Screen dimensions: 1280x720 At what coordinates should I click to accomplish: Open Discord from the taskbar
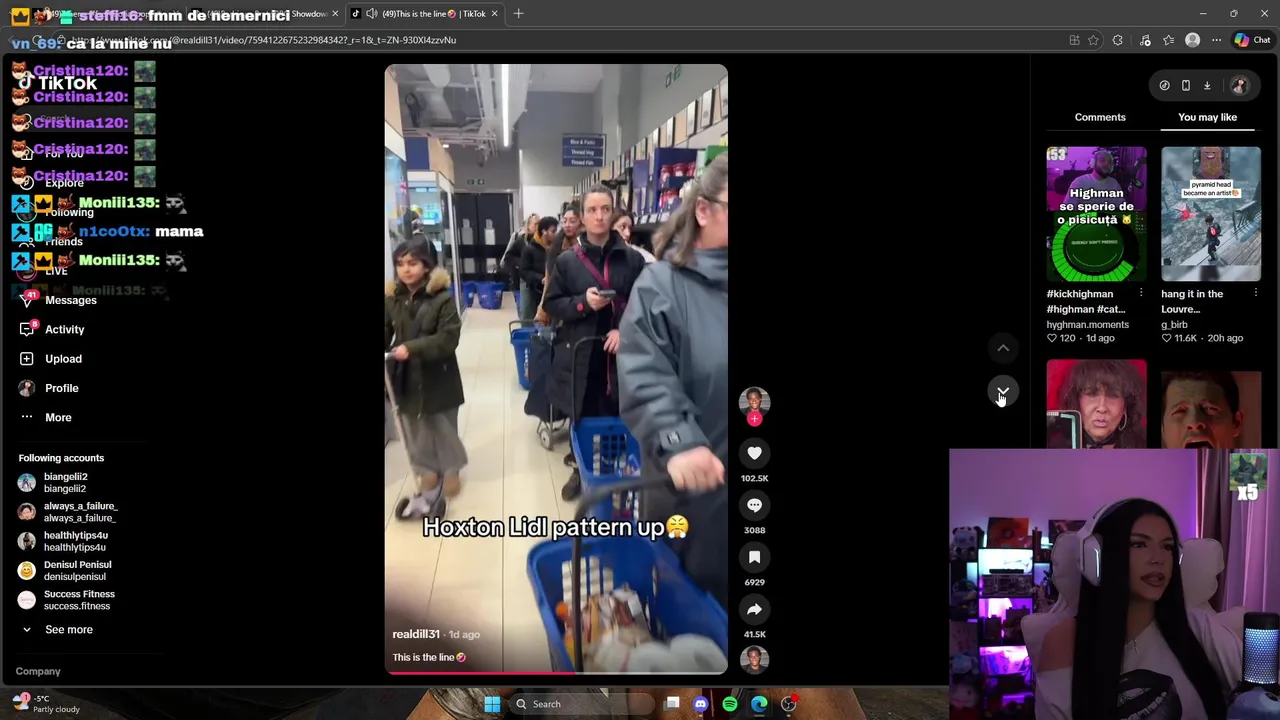click(x=701, y=704)
